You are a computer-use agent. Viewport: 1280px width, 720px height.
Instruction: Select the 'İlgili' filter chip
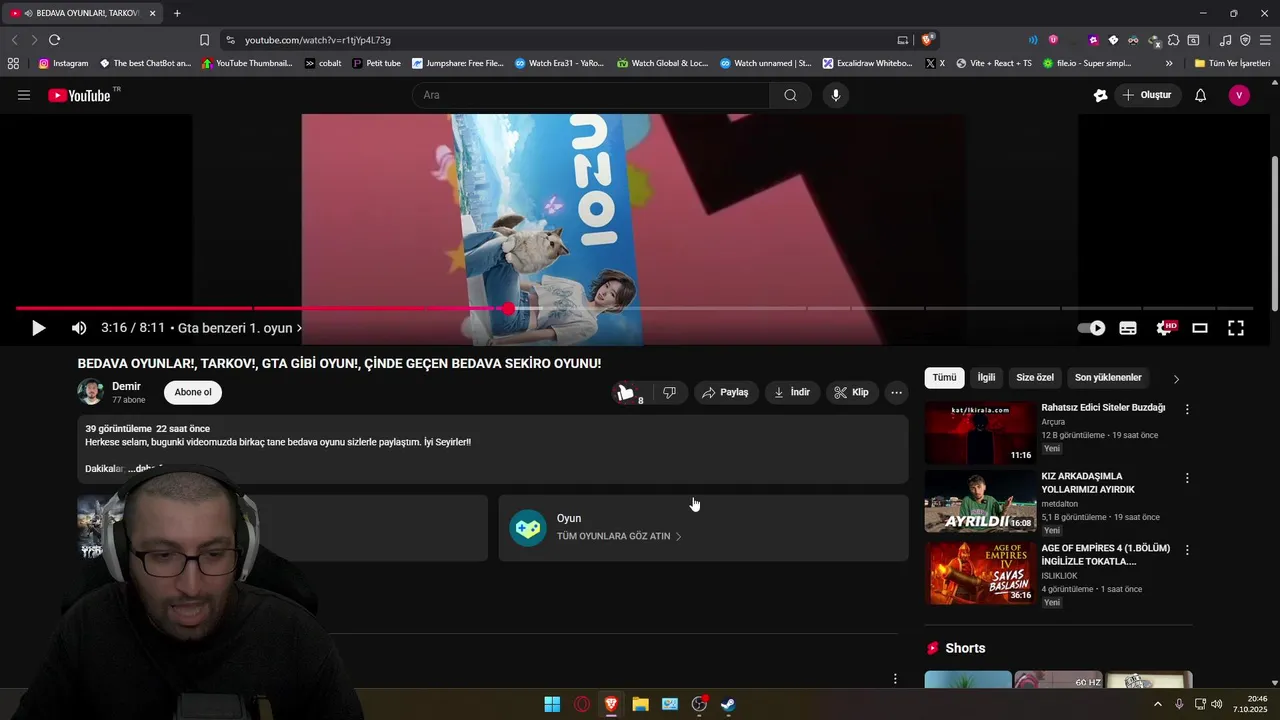[x=986, y=378]
